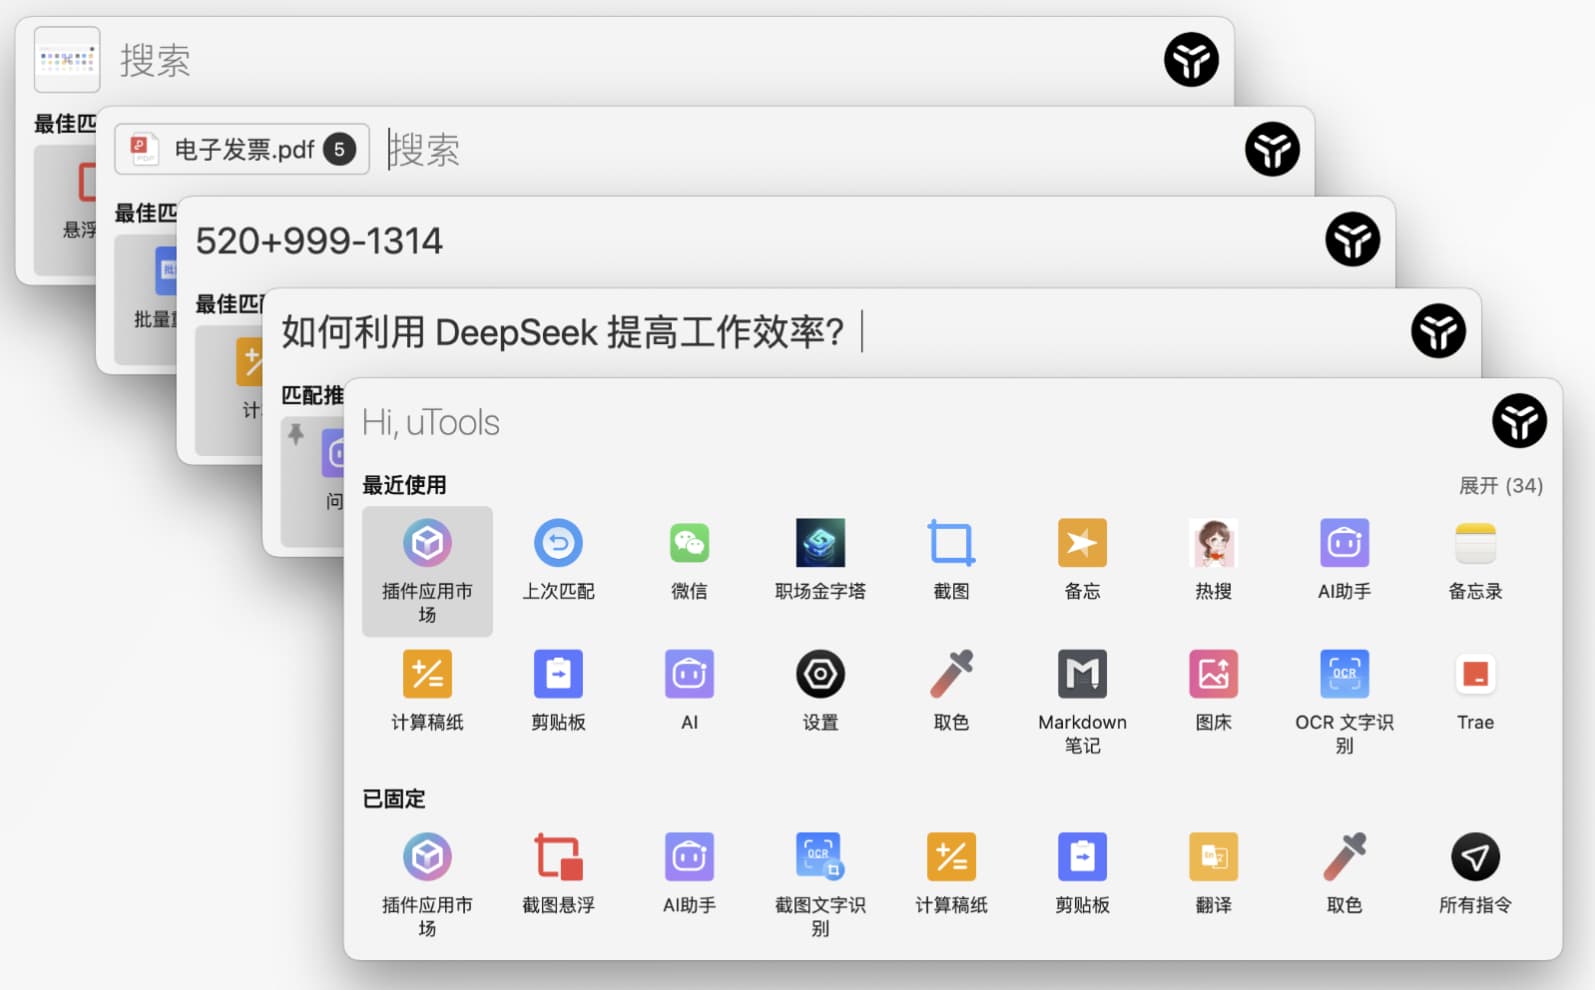
Task: Click uTools logo in 电子发票.pdf window
Action: [1272, 149]
